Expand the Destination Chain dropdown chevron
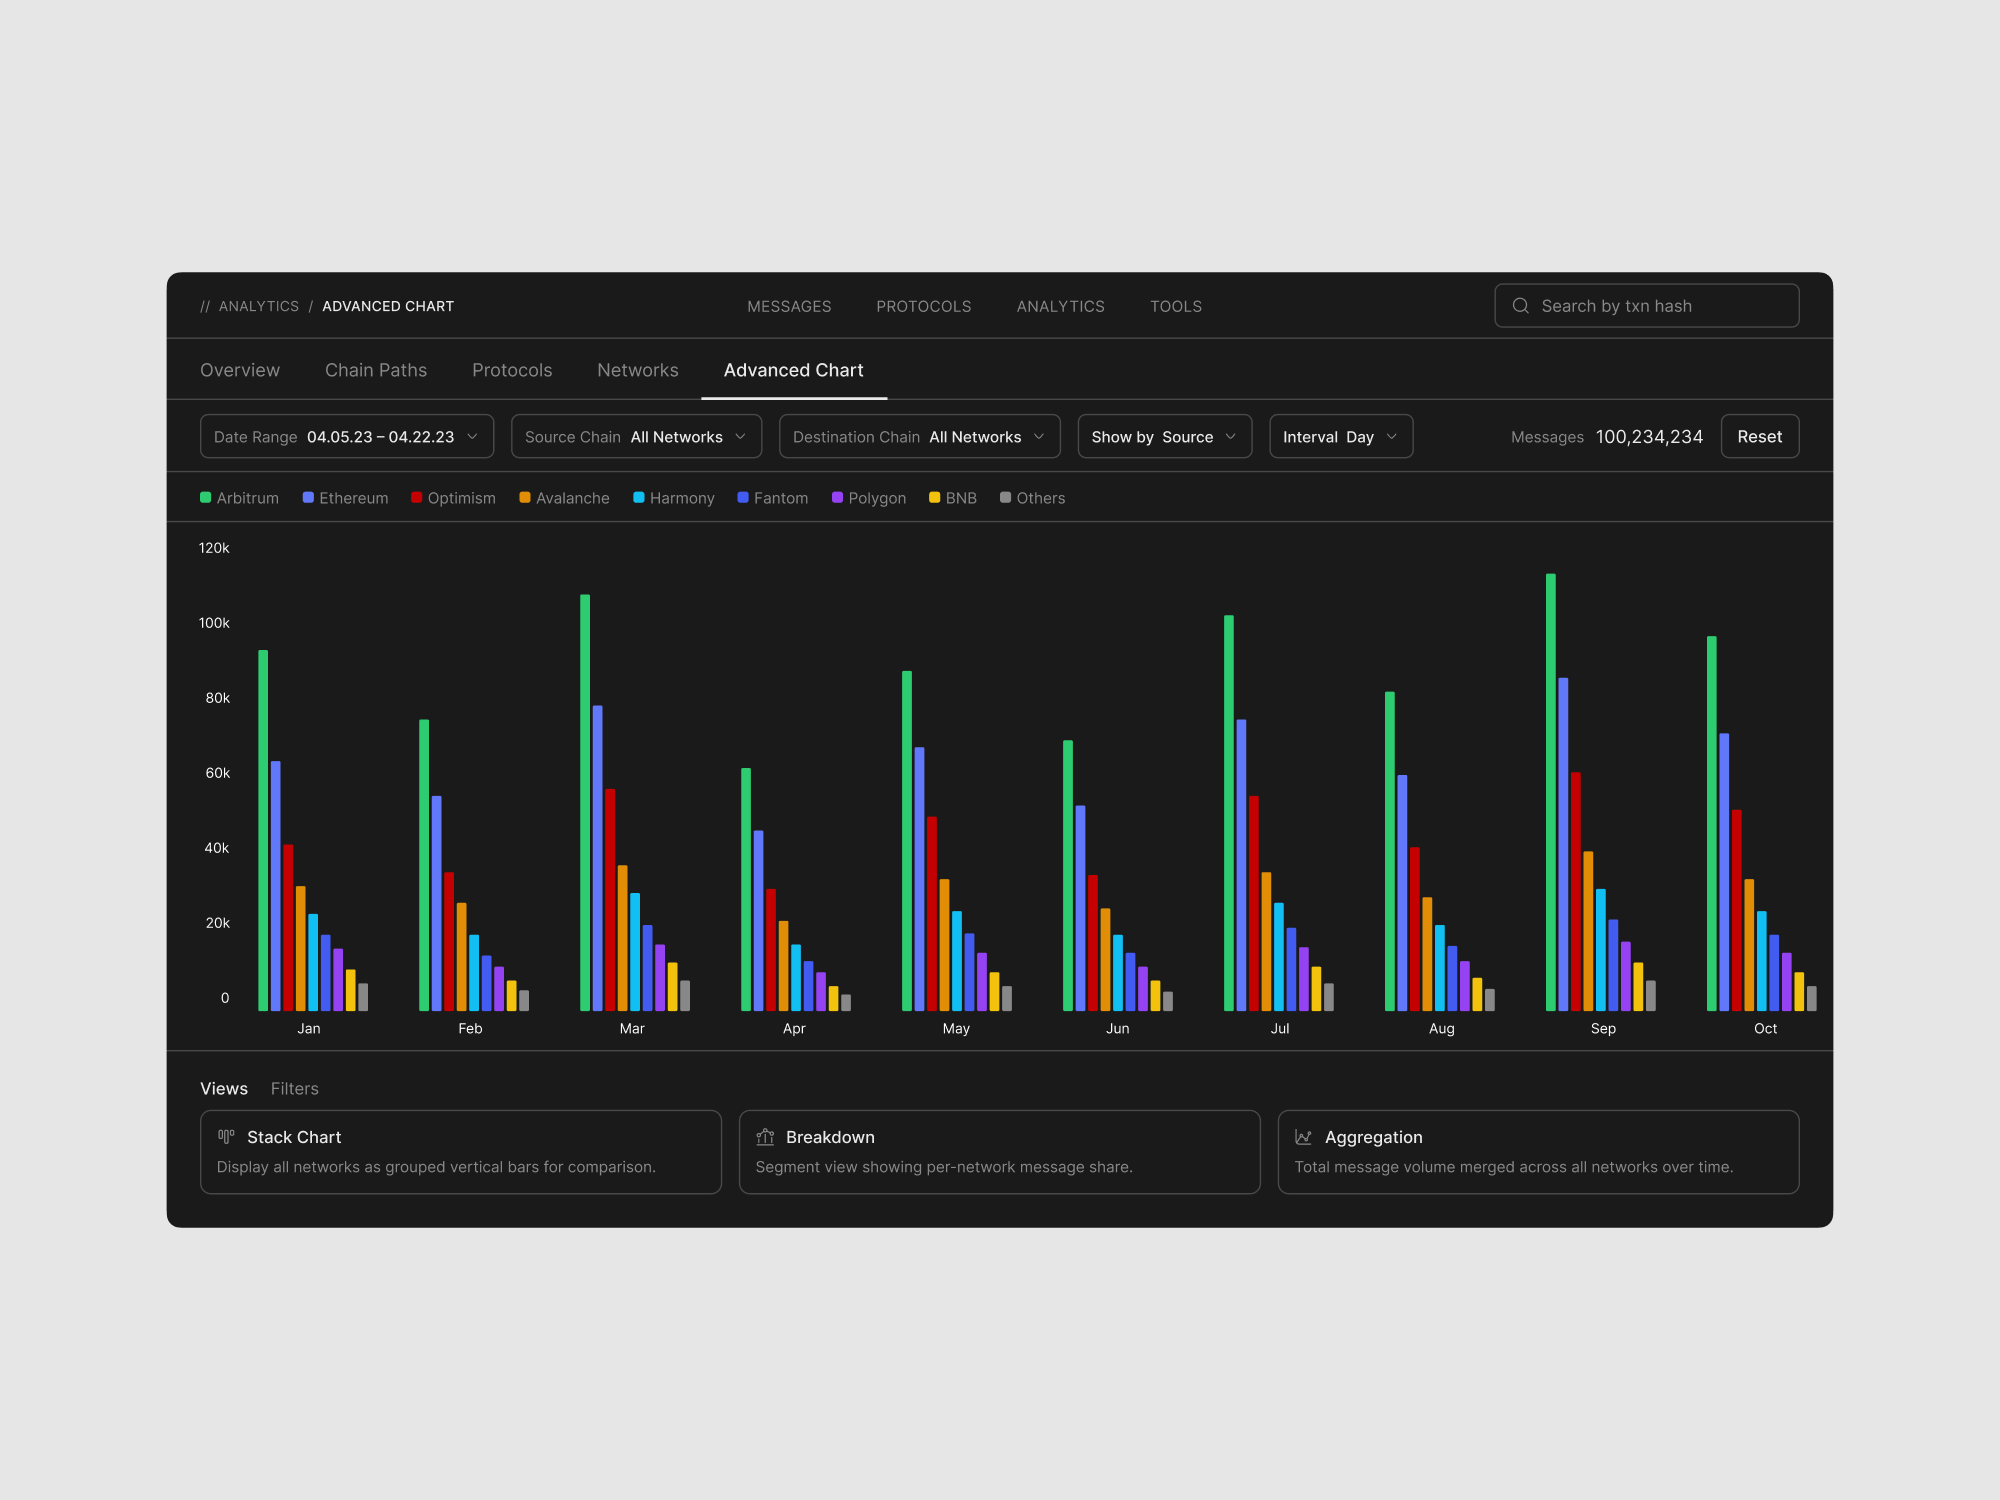The image size is (2000, 1500). pyautogui.click(x=1039, y=437)
